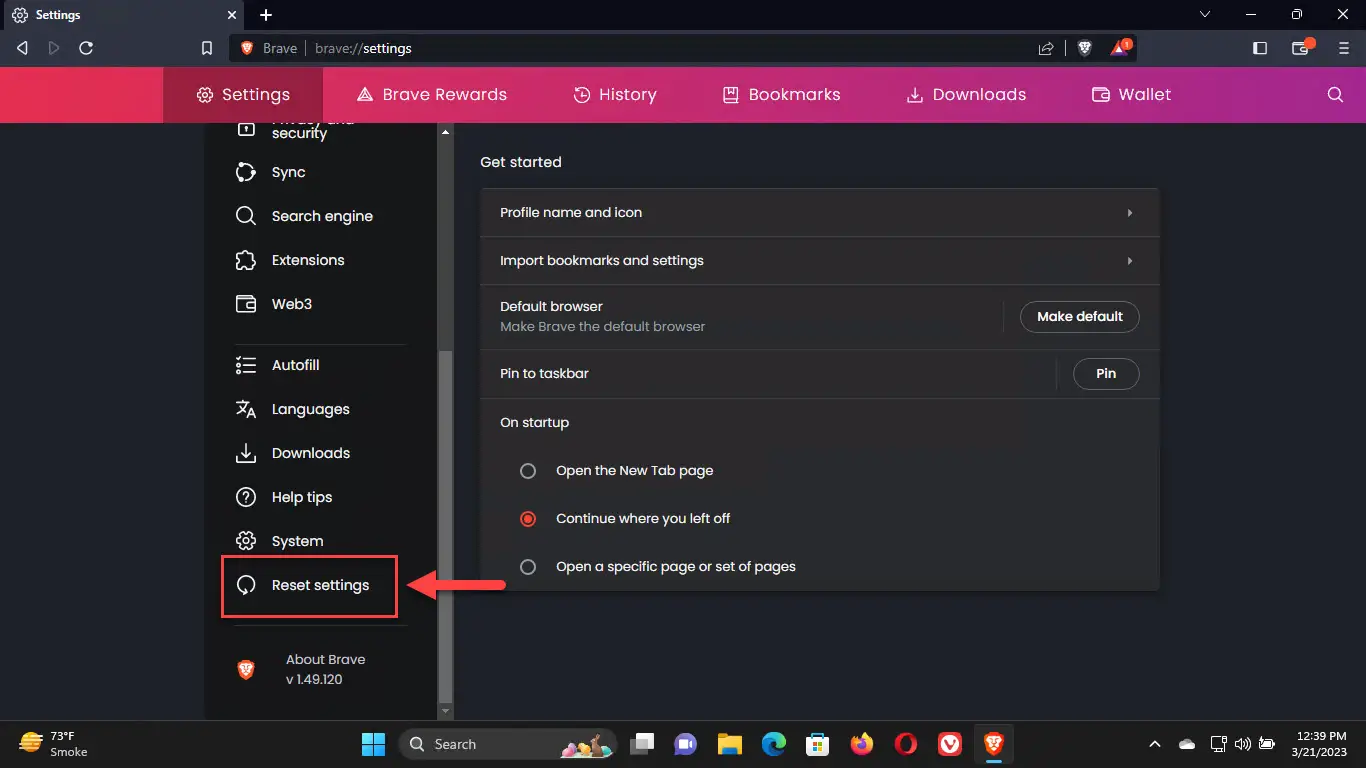Click the bookmark this page icon

[207, 48]
